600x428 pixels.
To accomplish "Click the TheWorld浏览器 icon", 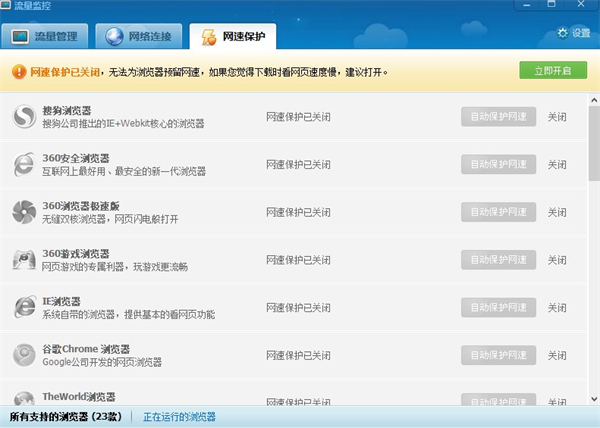I will click(24, 399).
